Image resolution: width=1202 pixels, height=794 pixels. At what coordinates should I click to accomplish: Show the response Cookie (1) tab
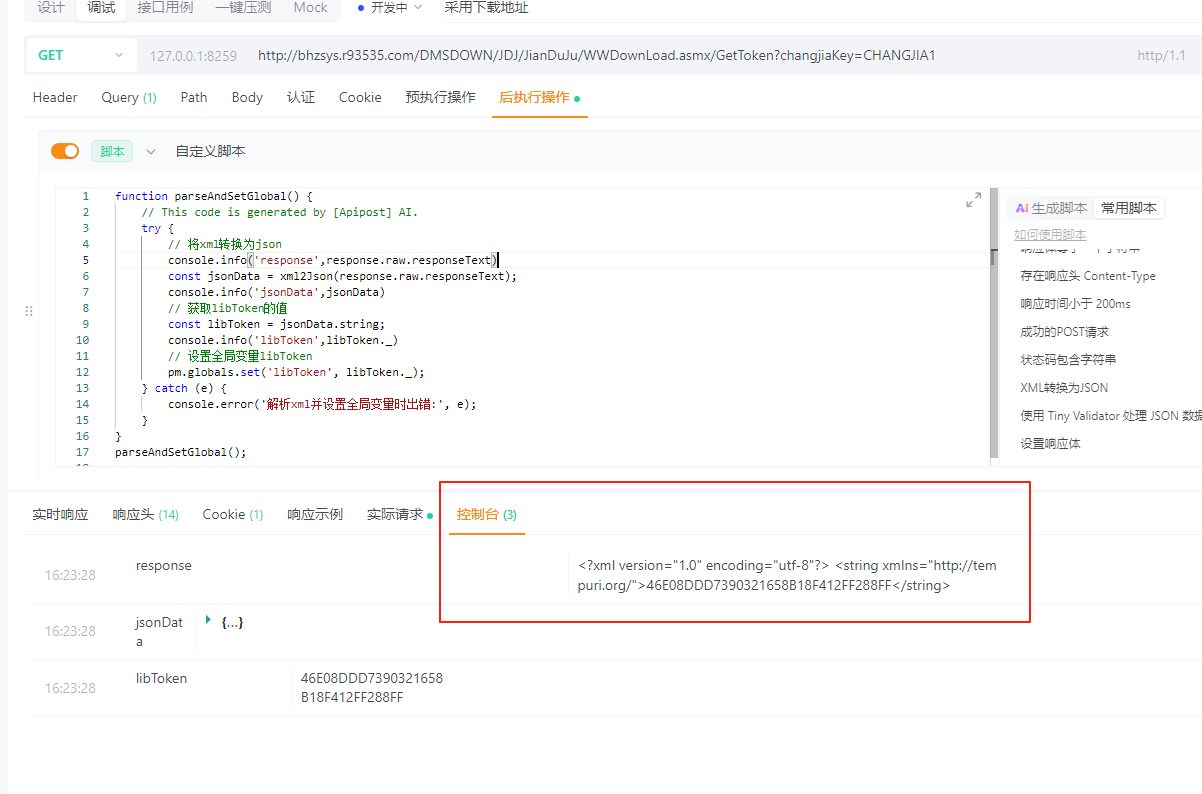click(x=233, y=514)
